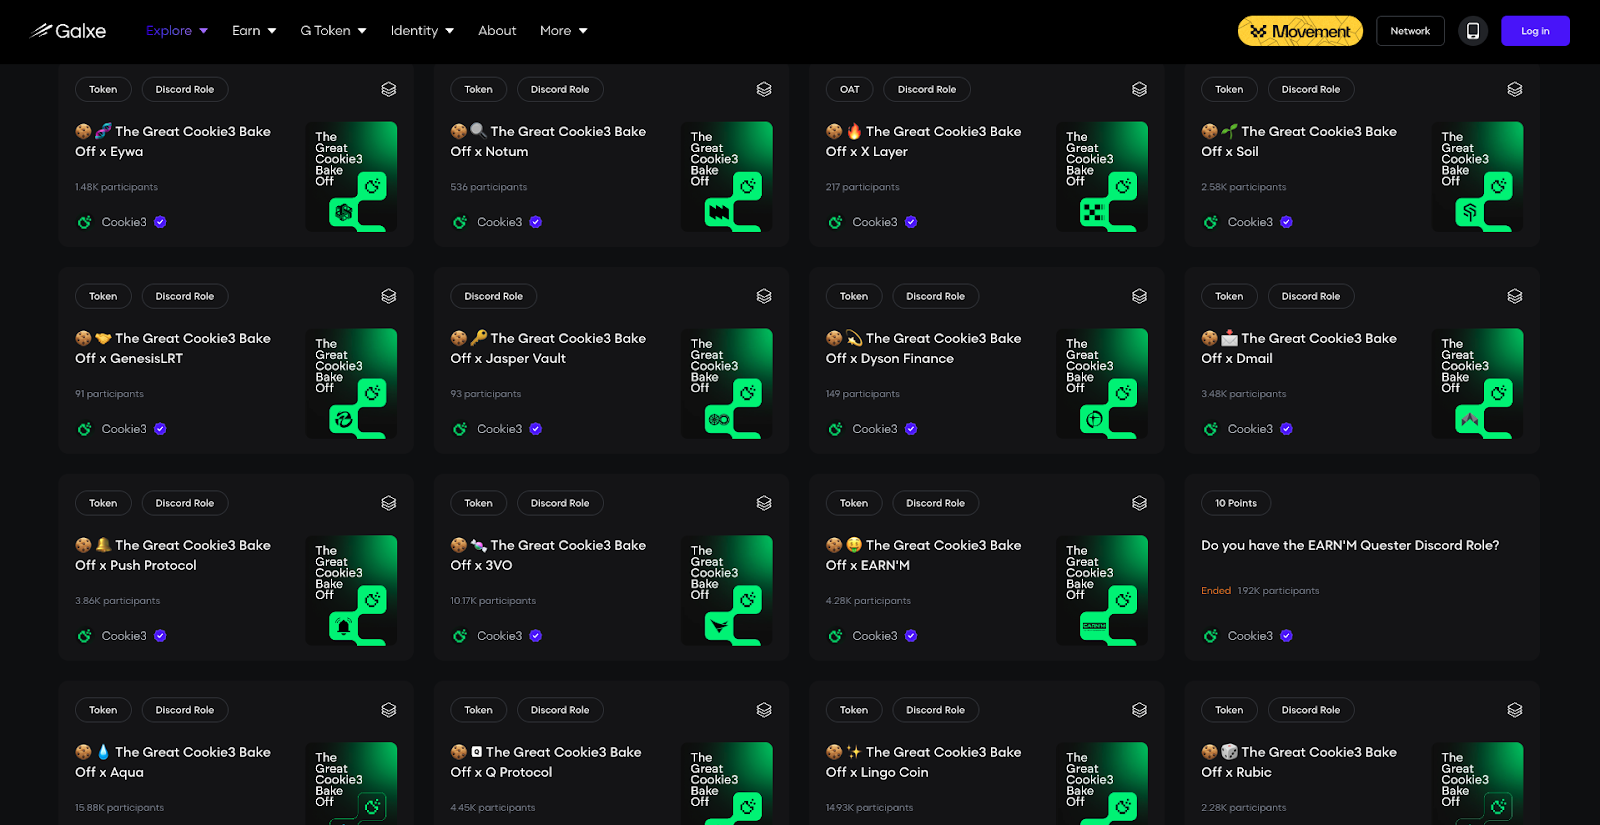Open Bake Off x Dmail title

[1299, 349]
